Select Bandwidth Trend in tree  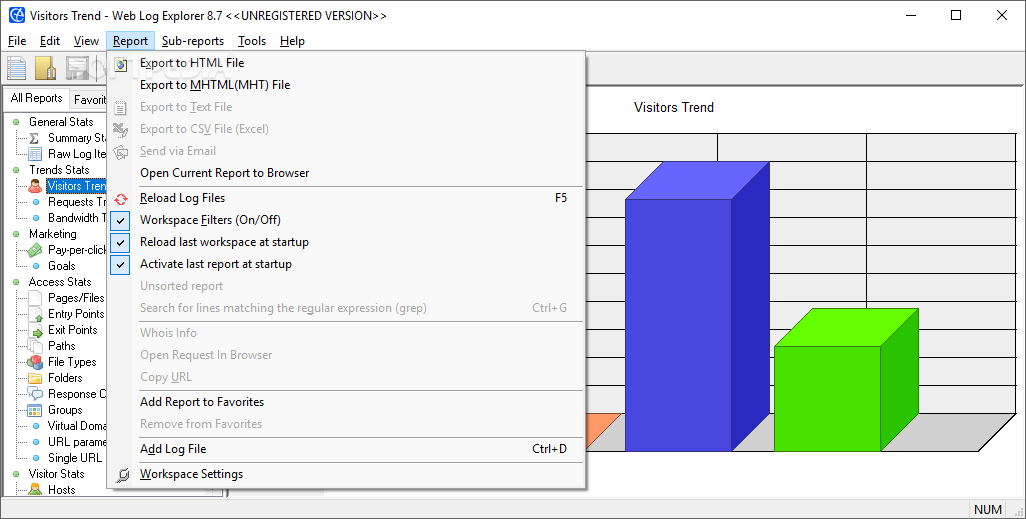coord(77,218)
